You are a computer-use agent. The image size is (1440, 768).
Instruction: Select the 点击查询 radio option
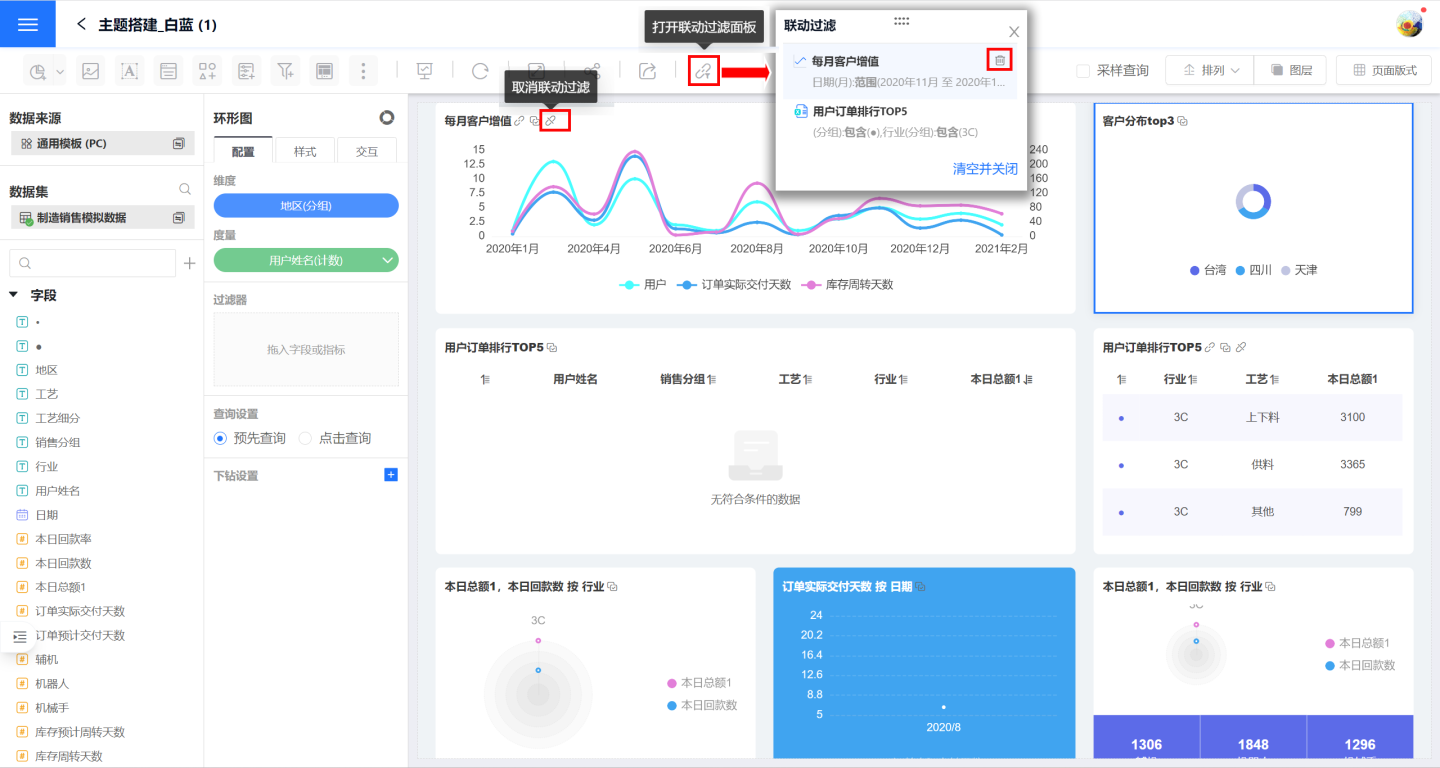pyautogui.click(x=306, y=438)
